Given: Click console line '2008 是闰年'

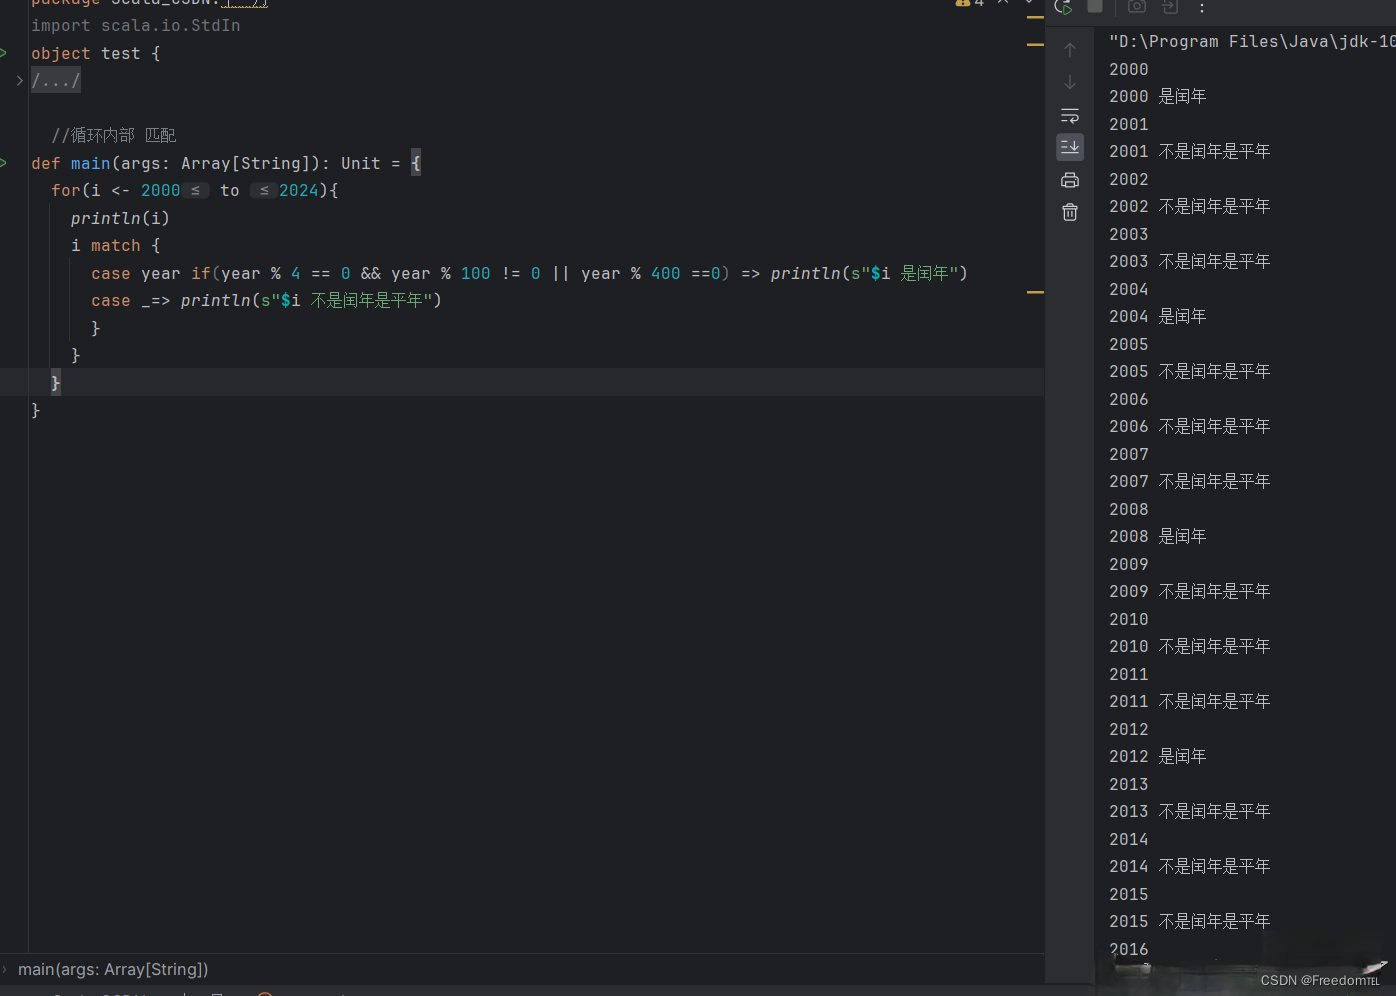Looking at the screenshot, I should pos(1157,536).
